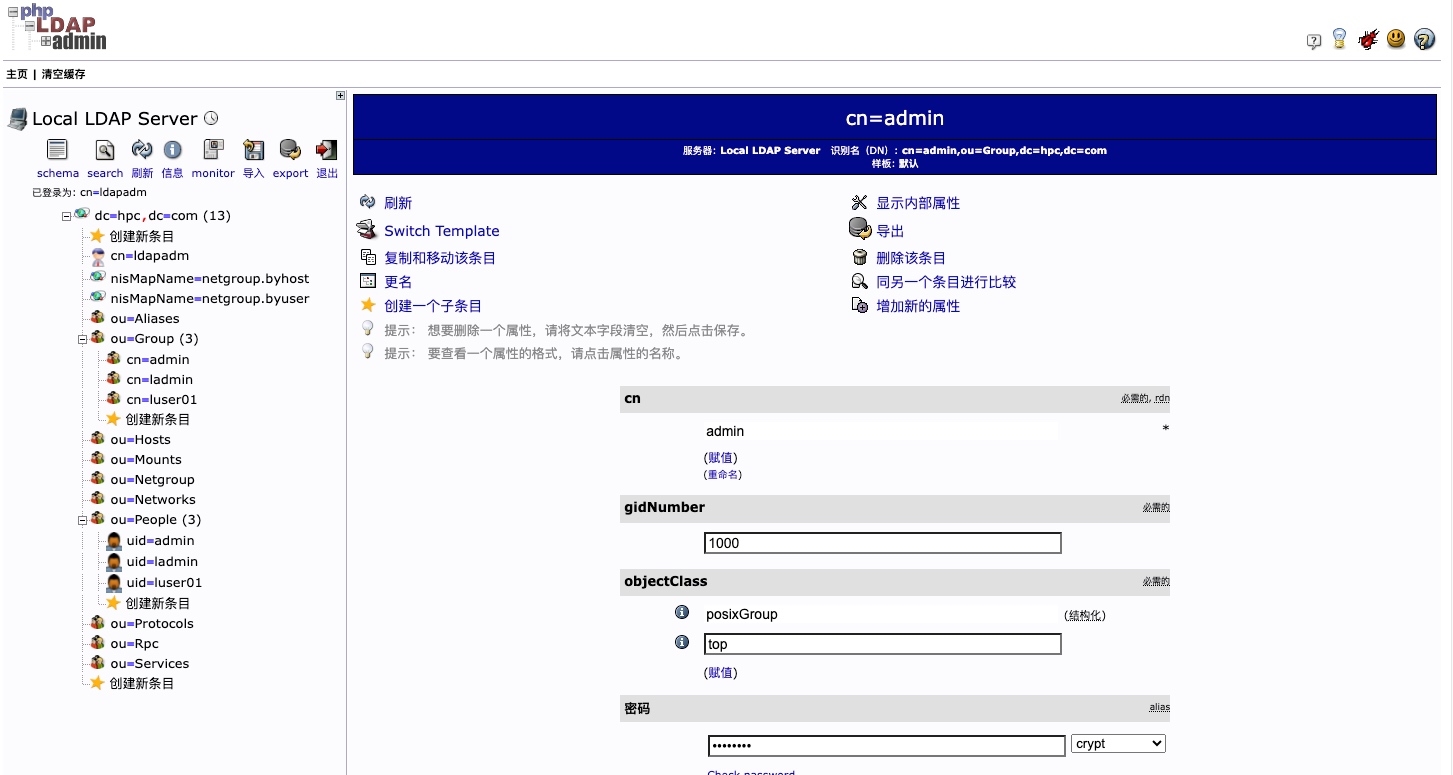Click 主页 in the top menu
The image size is (1453, 775).
16,73
